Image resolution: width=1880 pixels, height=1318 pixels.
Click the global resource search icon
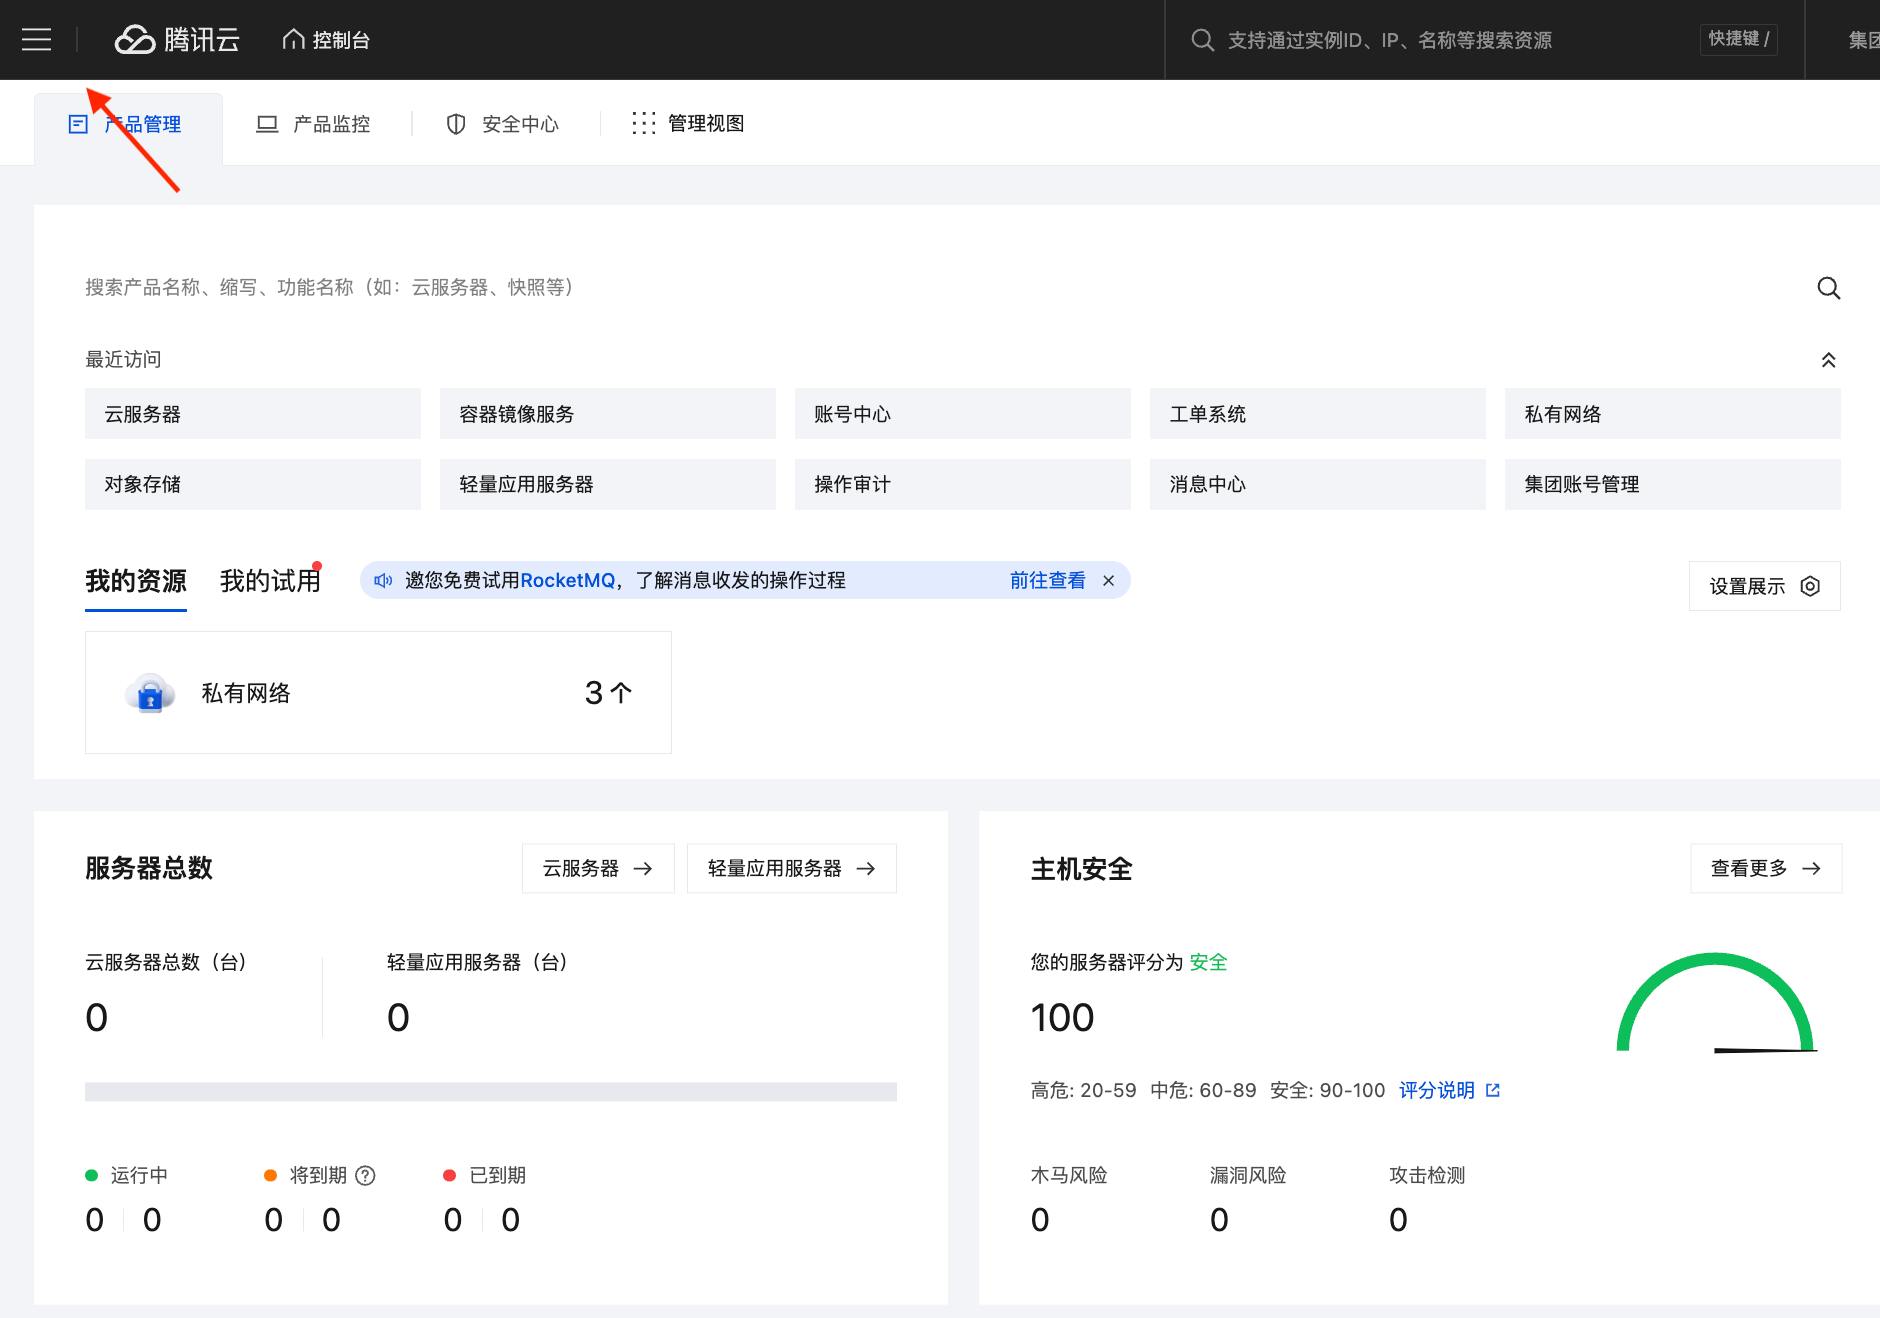[1202, 40]
